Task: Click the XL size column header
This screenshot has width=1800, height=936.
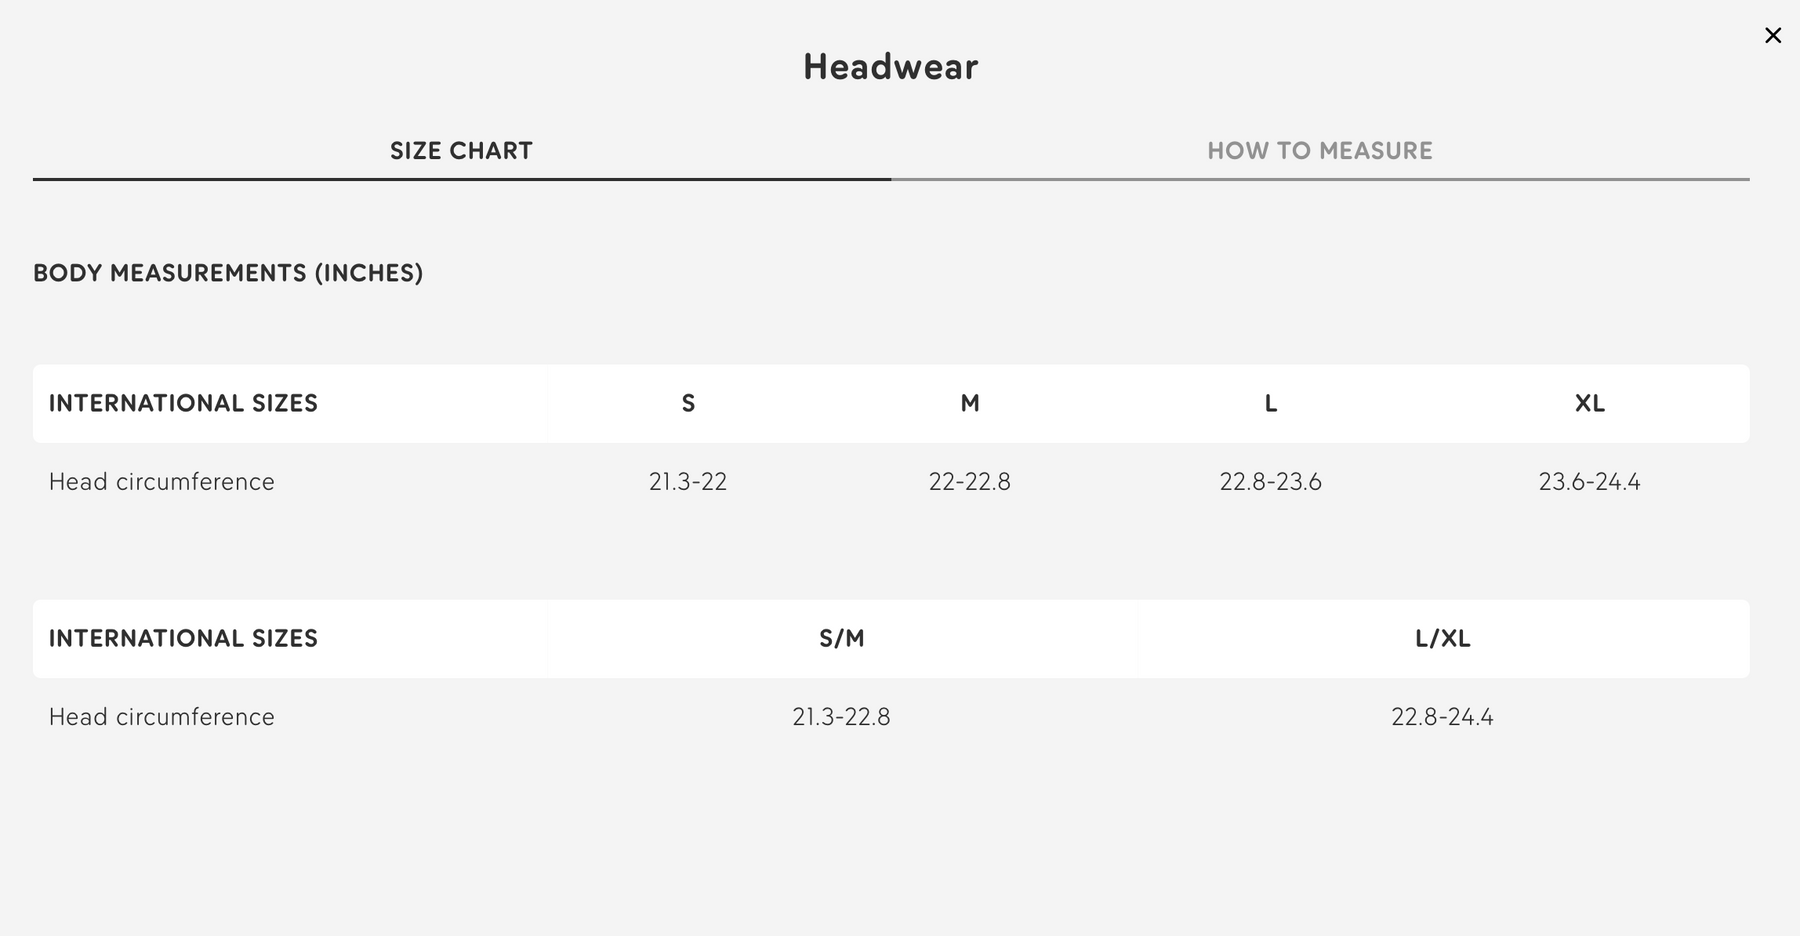Action: (x=1589, y=404)
